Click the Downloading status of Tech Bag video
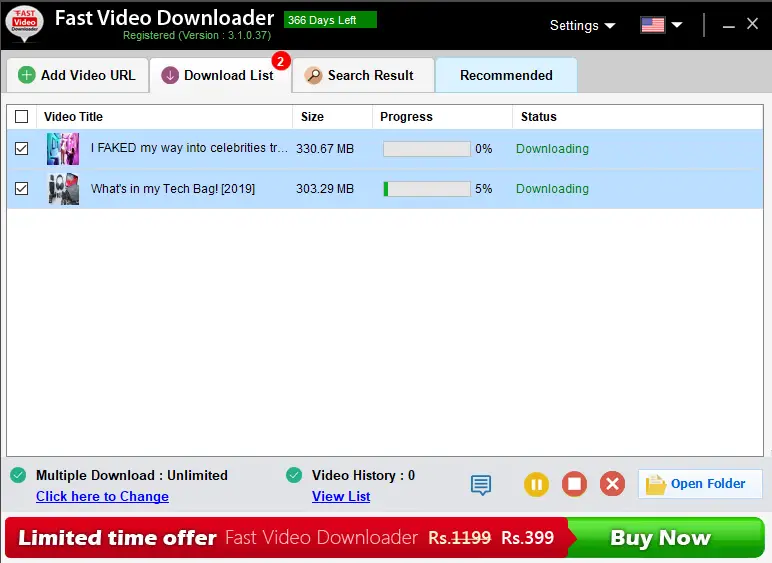This screenshot has height=563, width=772. point(552,189)
